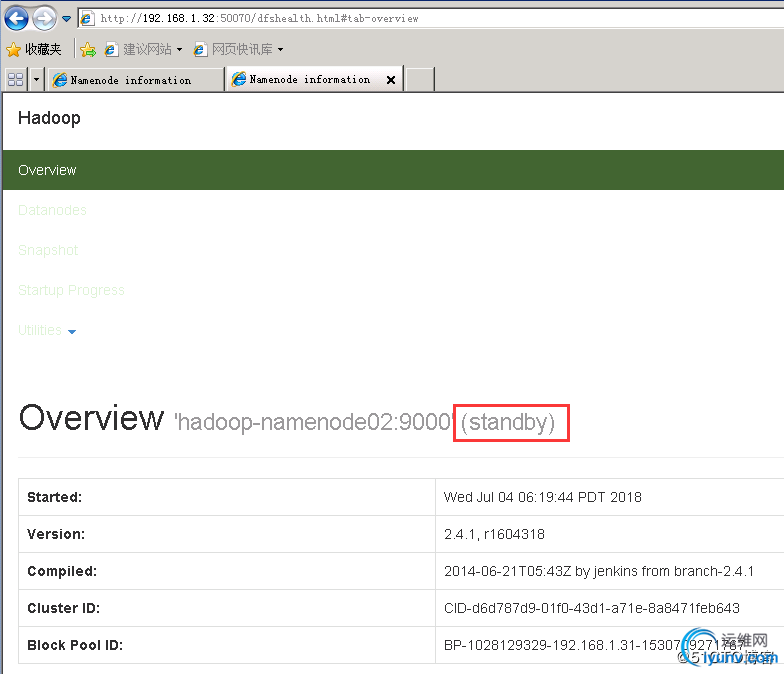The height and width of the screenshot is (674, 784).
Task: Expand the 网页快讯库 dropdown arrow
Action: [280, 50]
